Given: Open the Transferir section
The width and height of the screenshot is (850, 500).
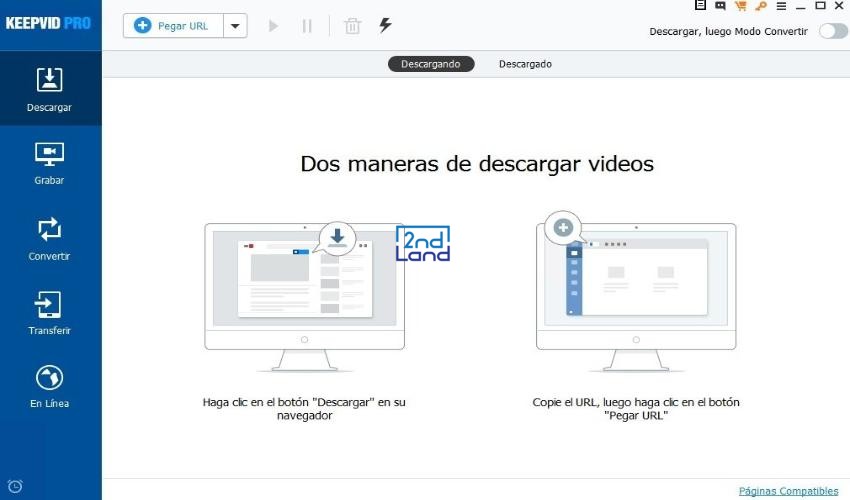Looking at the screenshot, I should point(49,313).
